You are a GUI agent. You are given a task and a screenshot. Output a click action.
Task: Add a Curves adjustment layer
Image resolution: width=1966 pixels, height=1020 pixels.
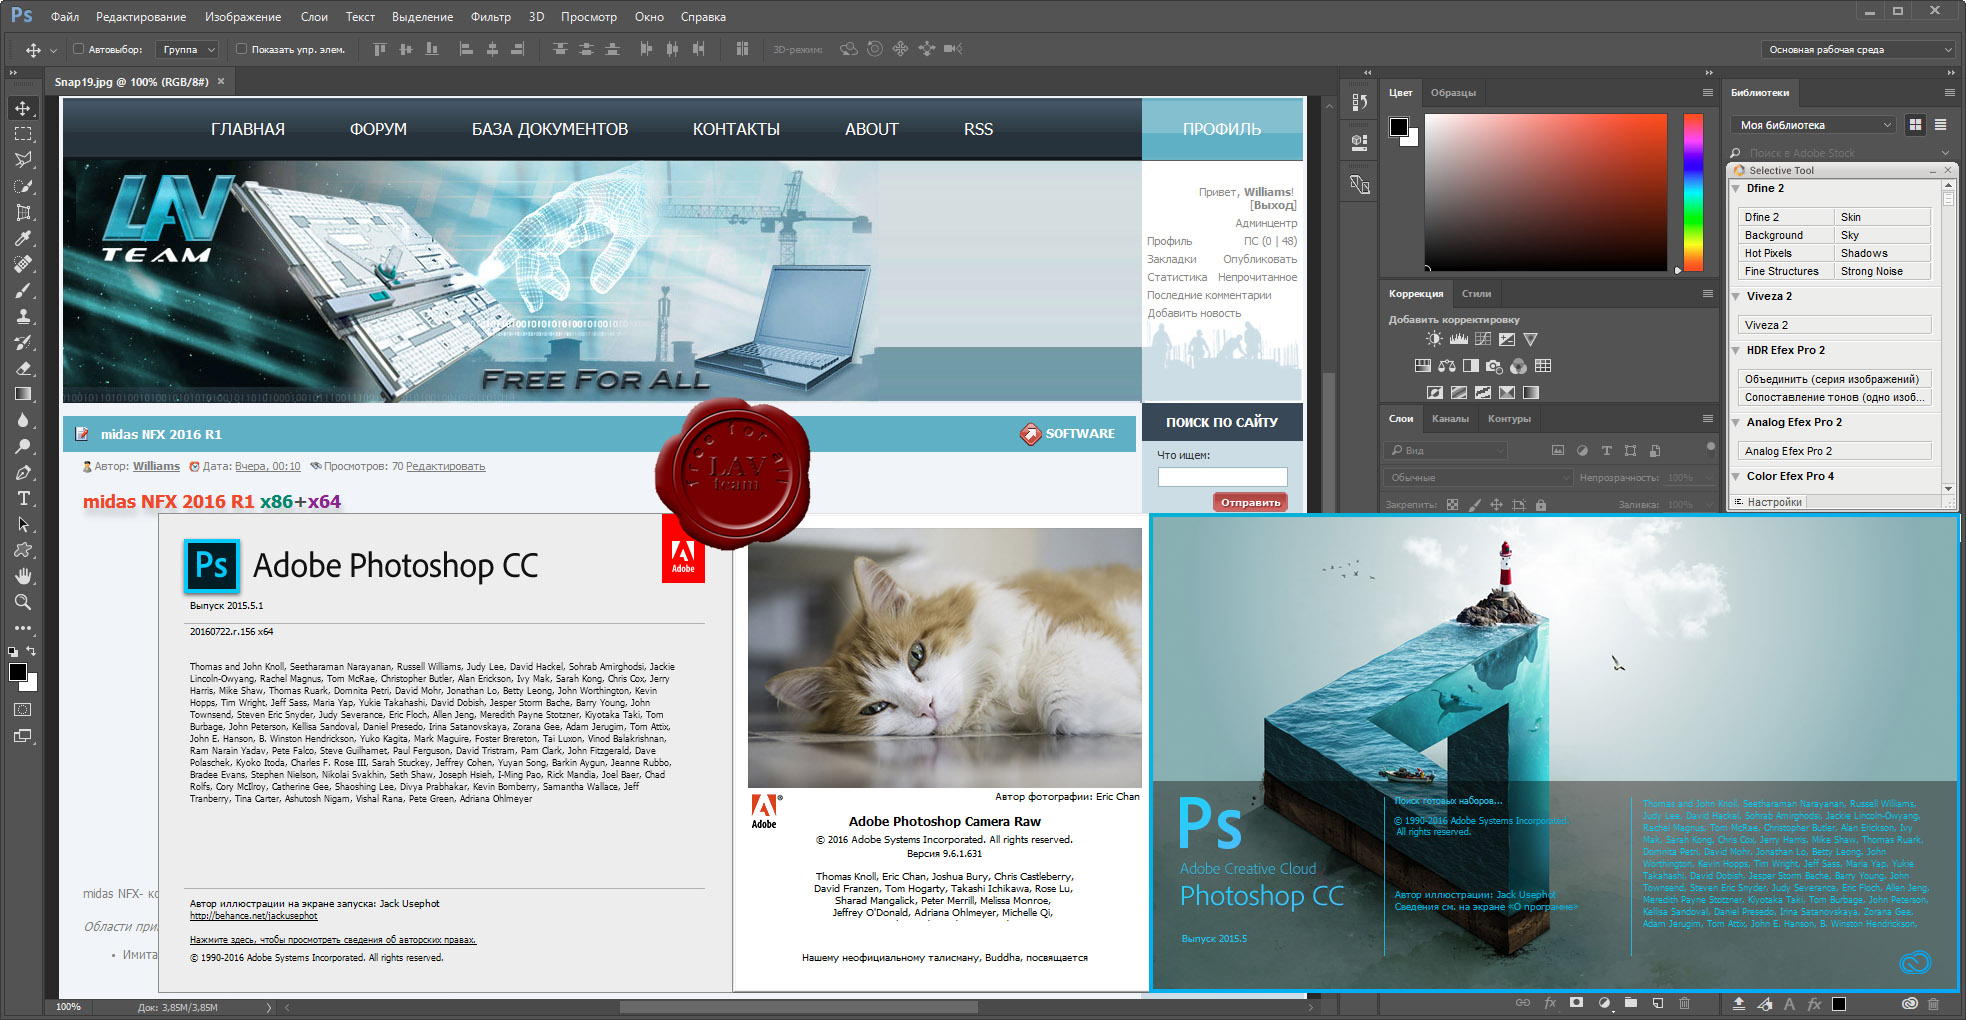pyautogui.click(x=1483, y=339)
